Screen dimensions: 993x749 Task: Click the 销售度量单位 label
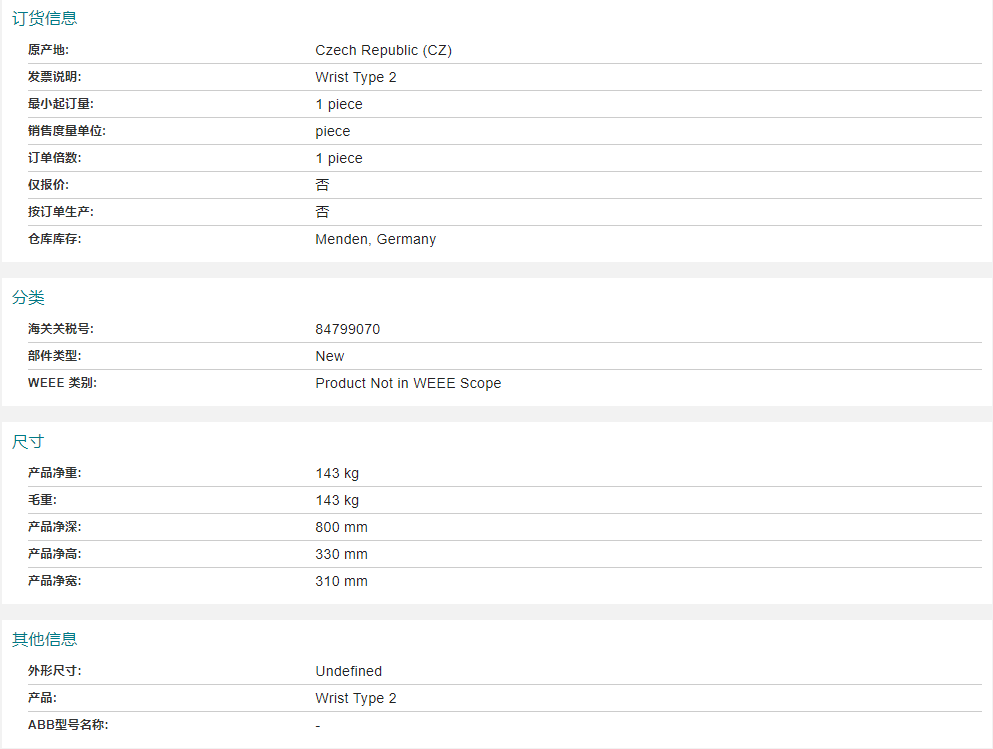coord(67,131)
